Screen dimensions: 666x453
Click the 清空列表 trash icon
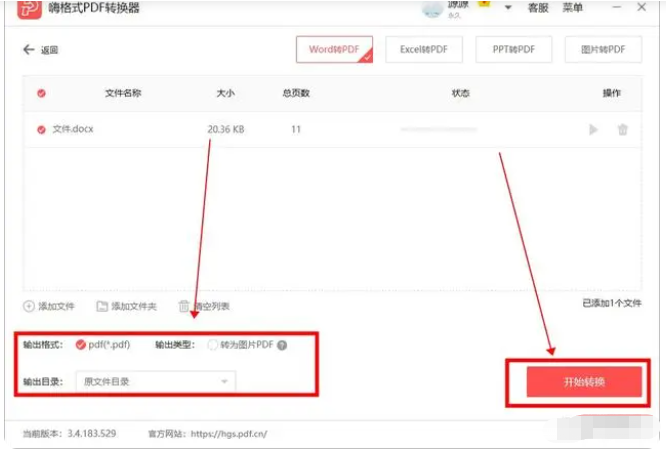point(184,306)
